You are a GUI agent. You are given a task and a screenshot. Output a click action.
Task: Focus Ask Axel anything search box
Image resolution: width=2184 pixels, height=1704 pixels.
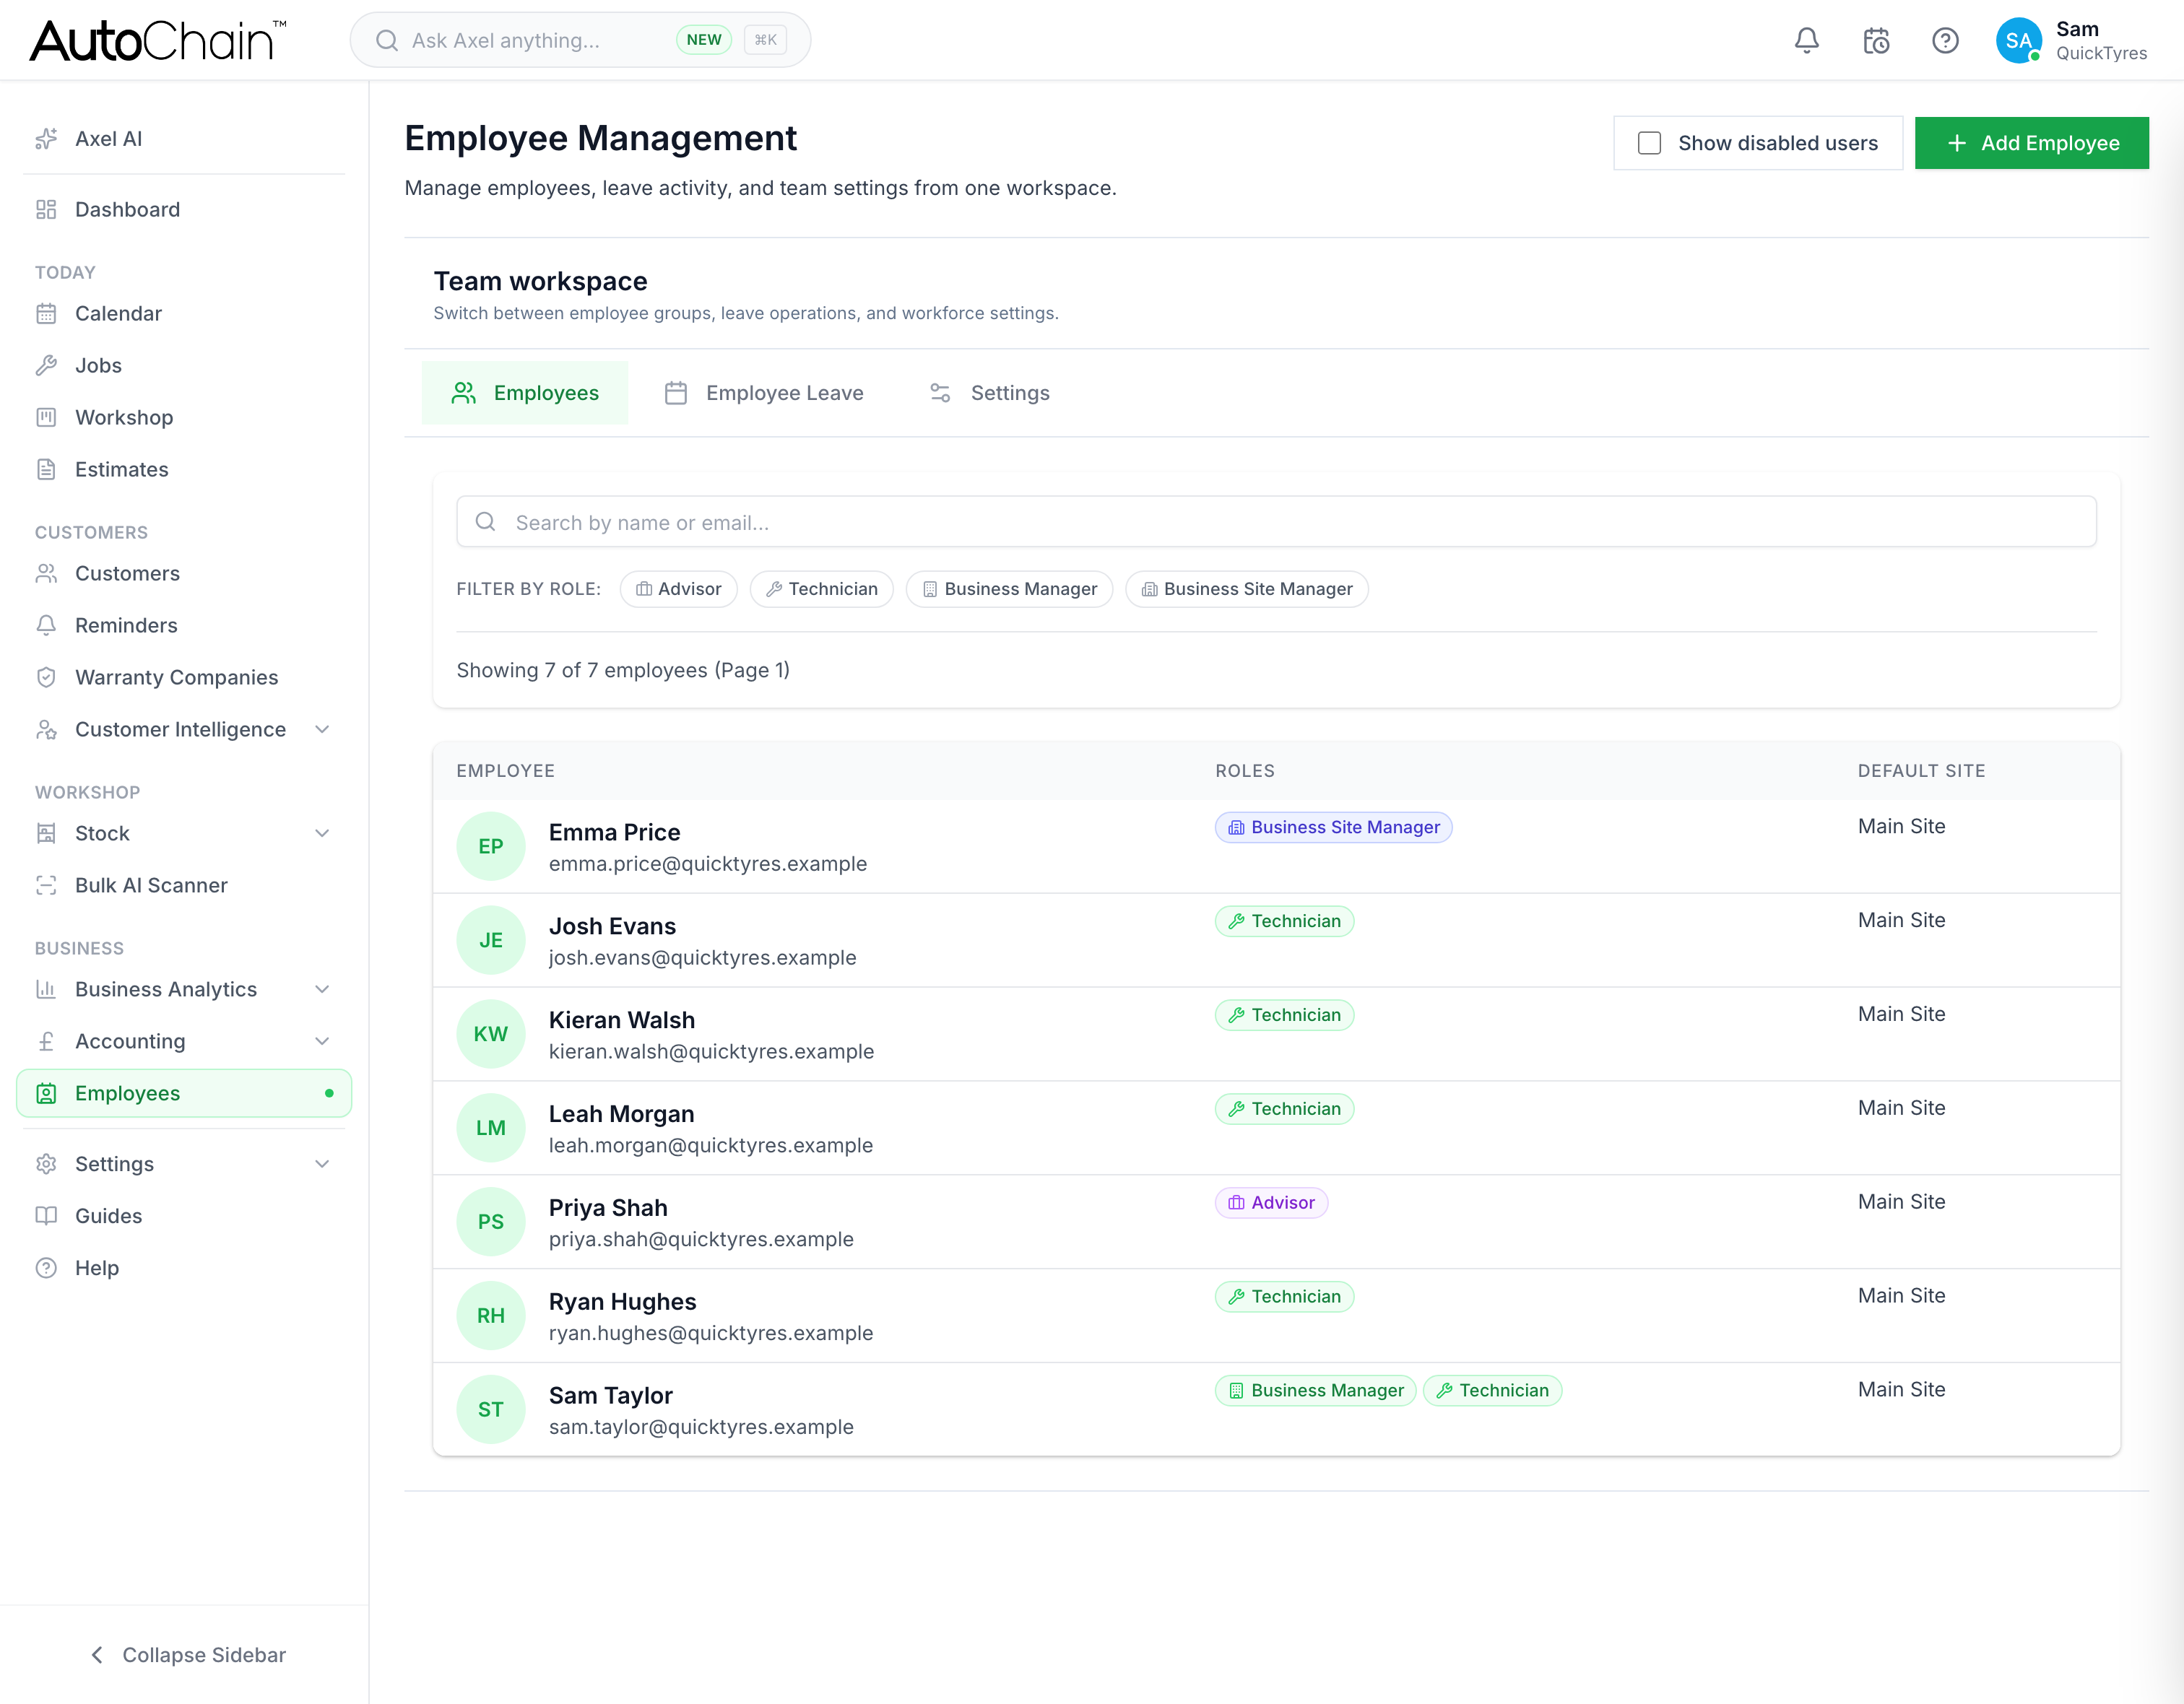coord(580,40)
